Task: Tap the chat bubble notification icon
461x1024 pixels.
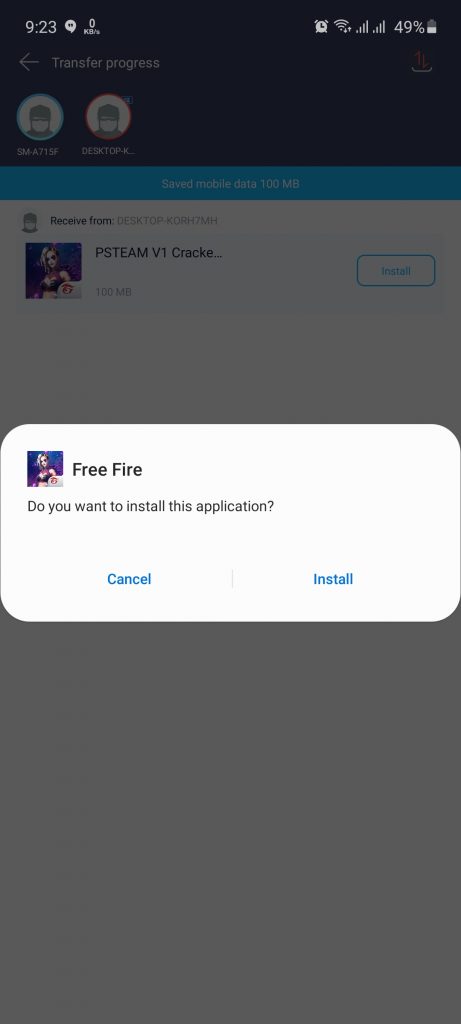Action: (x=71, y=27)
